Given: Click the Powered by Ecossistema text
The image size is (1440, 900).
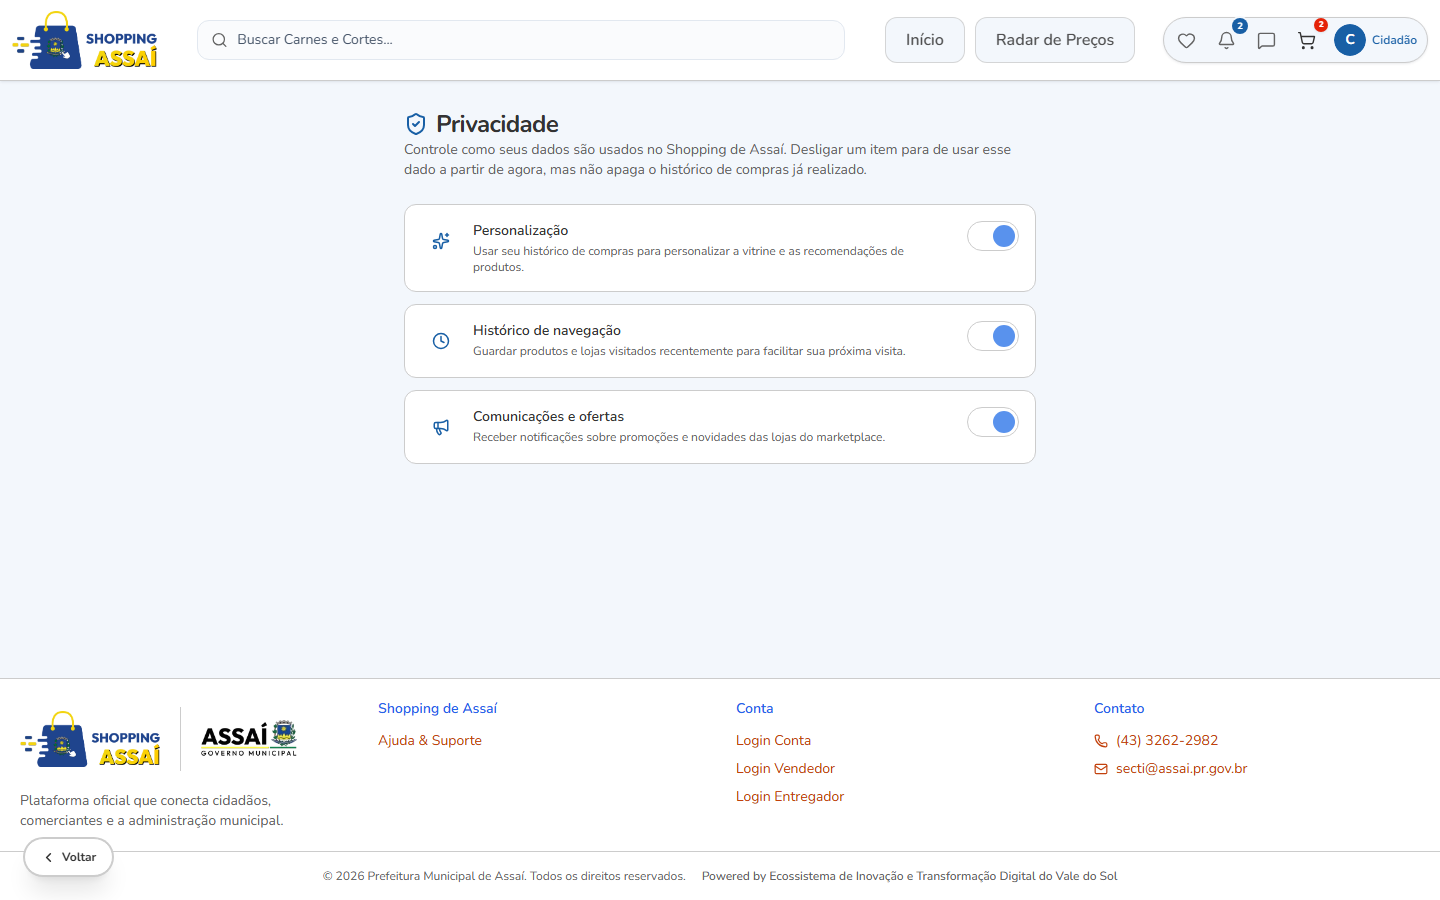Looking at the screenshot, I should tap(910, 876).
